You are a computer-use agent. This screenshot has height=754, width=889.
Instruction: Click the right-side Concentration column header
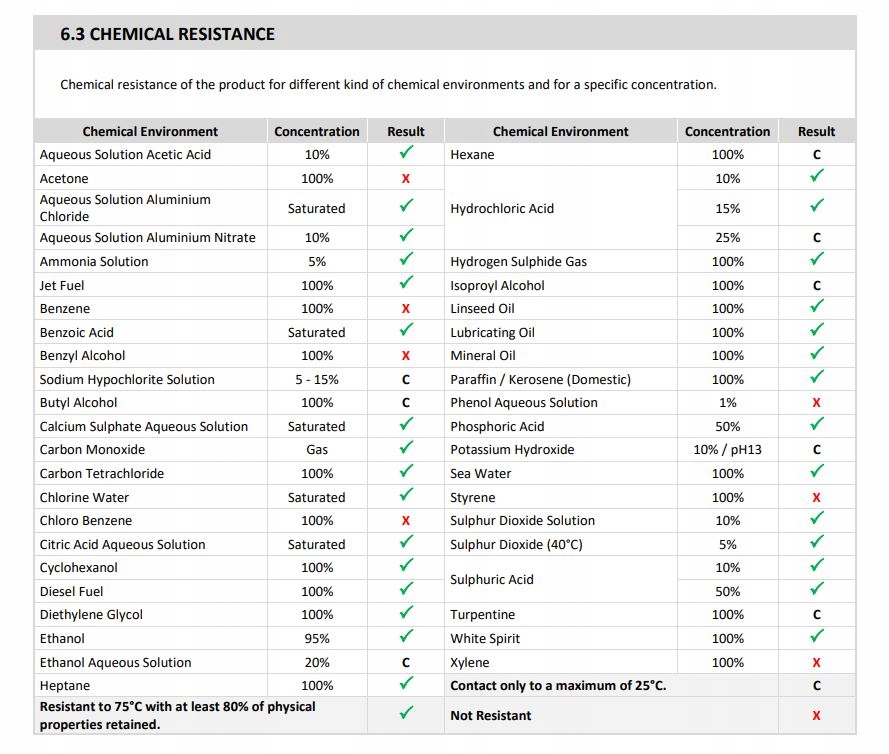[727, 131]
